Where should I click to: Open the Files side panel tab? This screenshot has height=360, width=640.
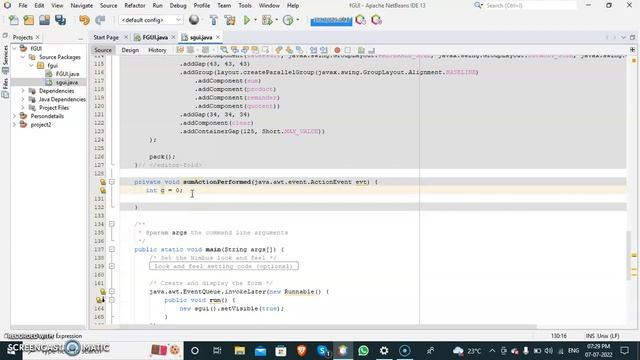click(5, 84)
